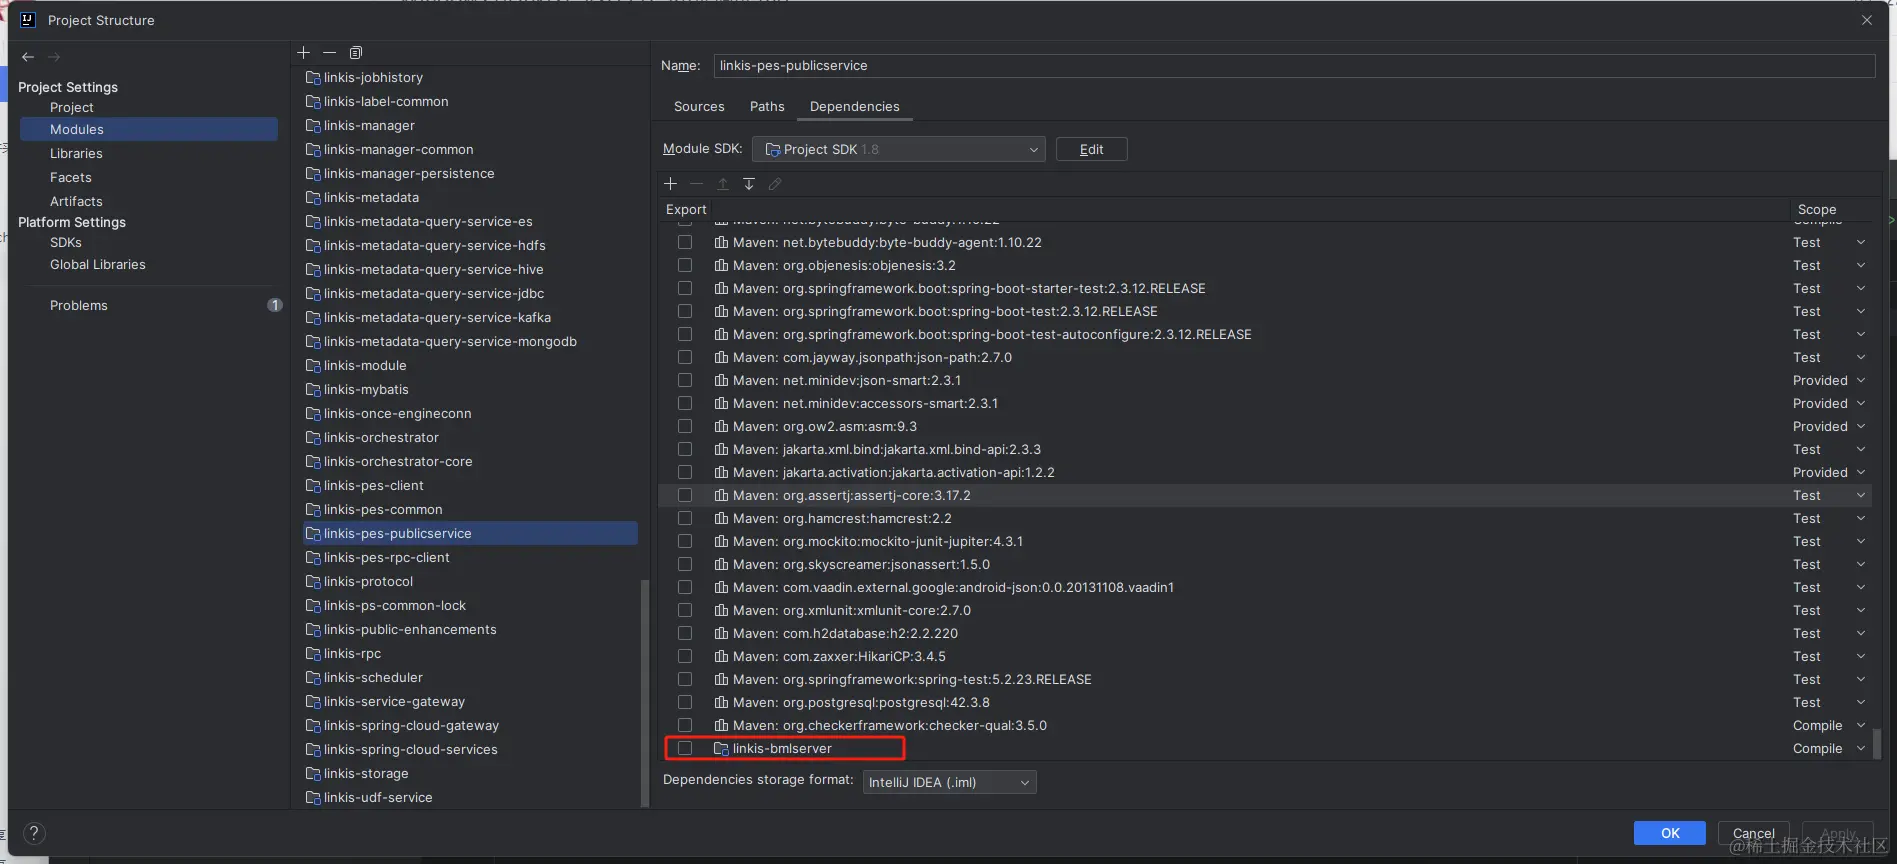Click the linkis-manager module folder icon
The image size is (1897, 864).
[313, 126]
